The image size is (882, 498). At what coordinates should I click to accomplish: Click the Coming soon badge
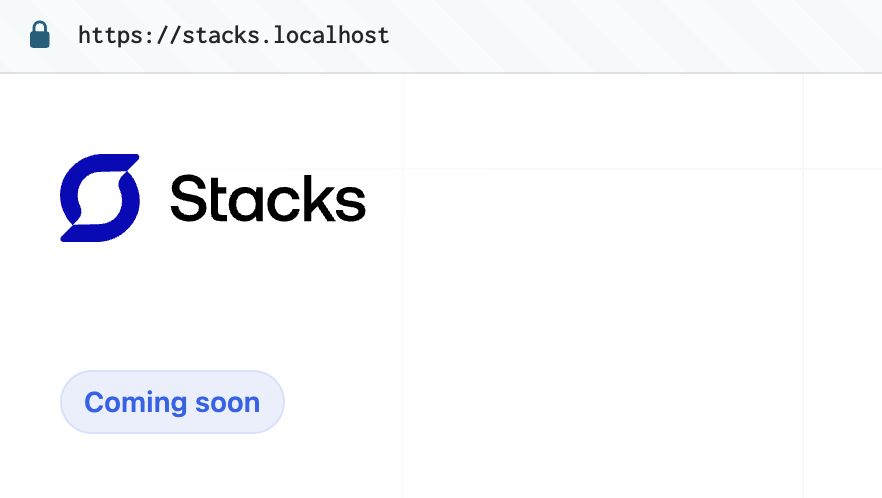[172, 402]
